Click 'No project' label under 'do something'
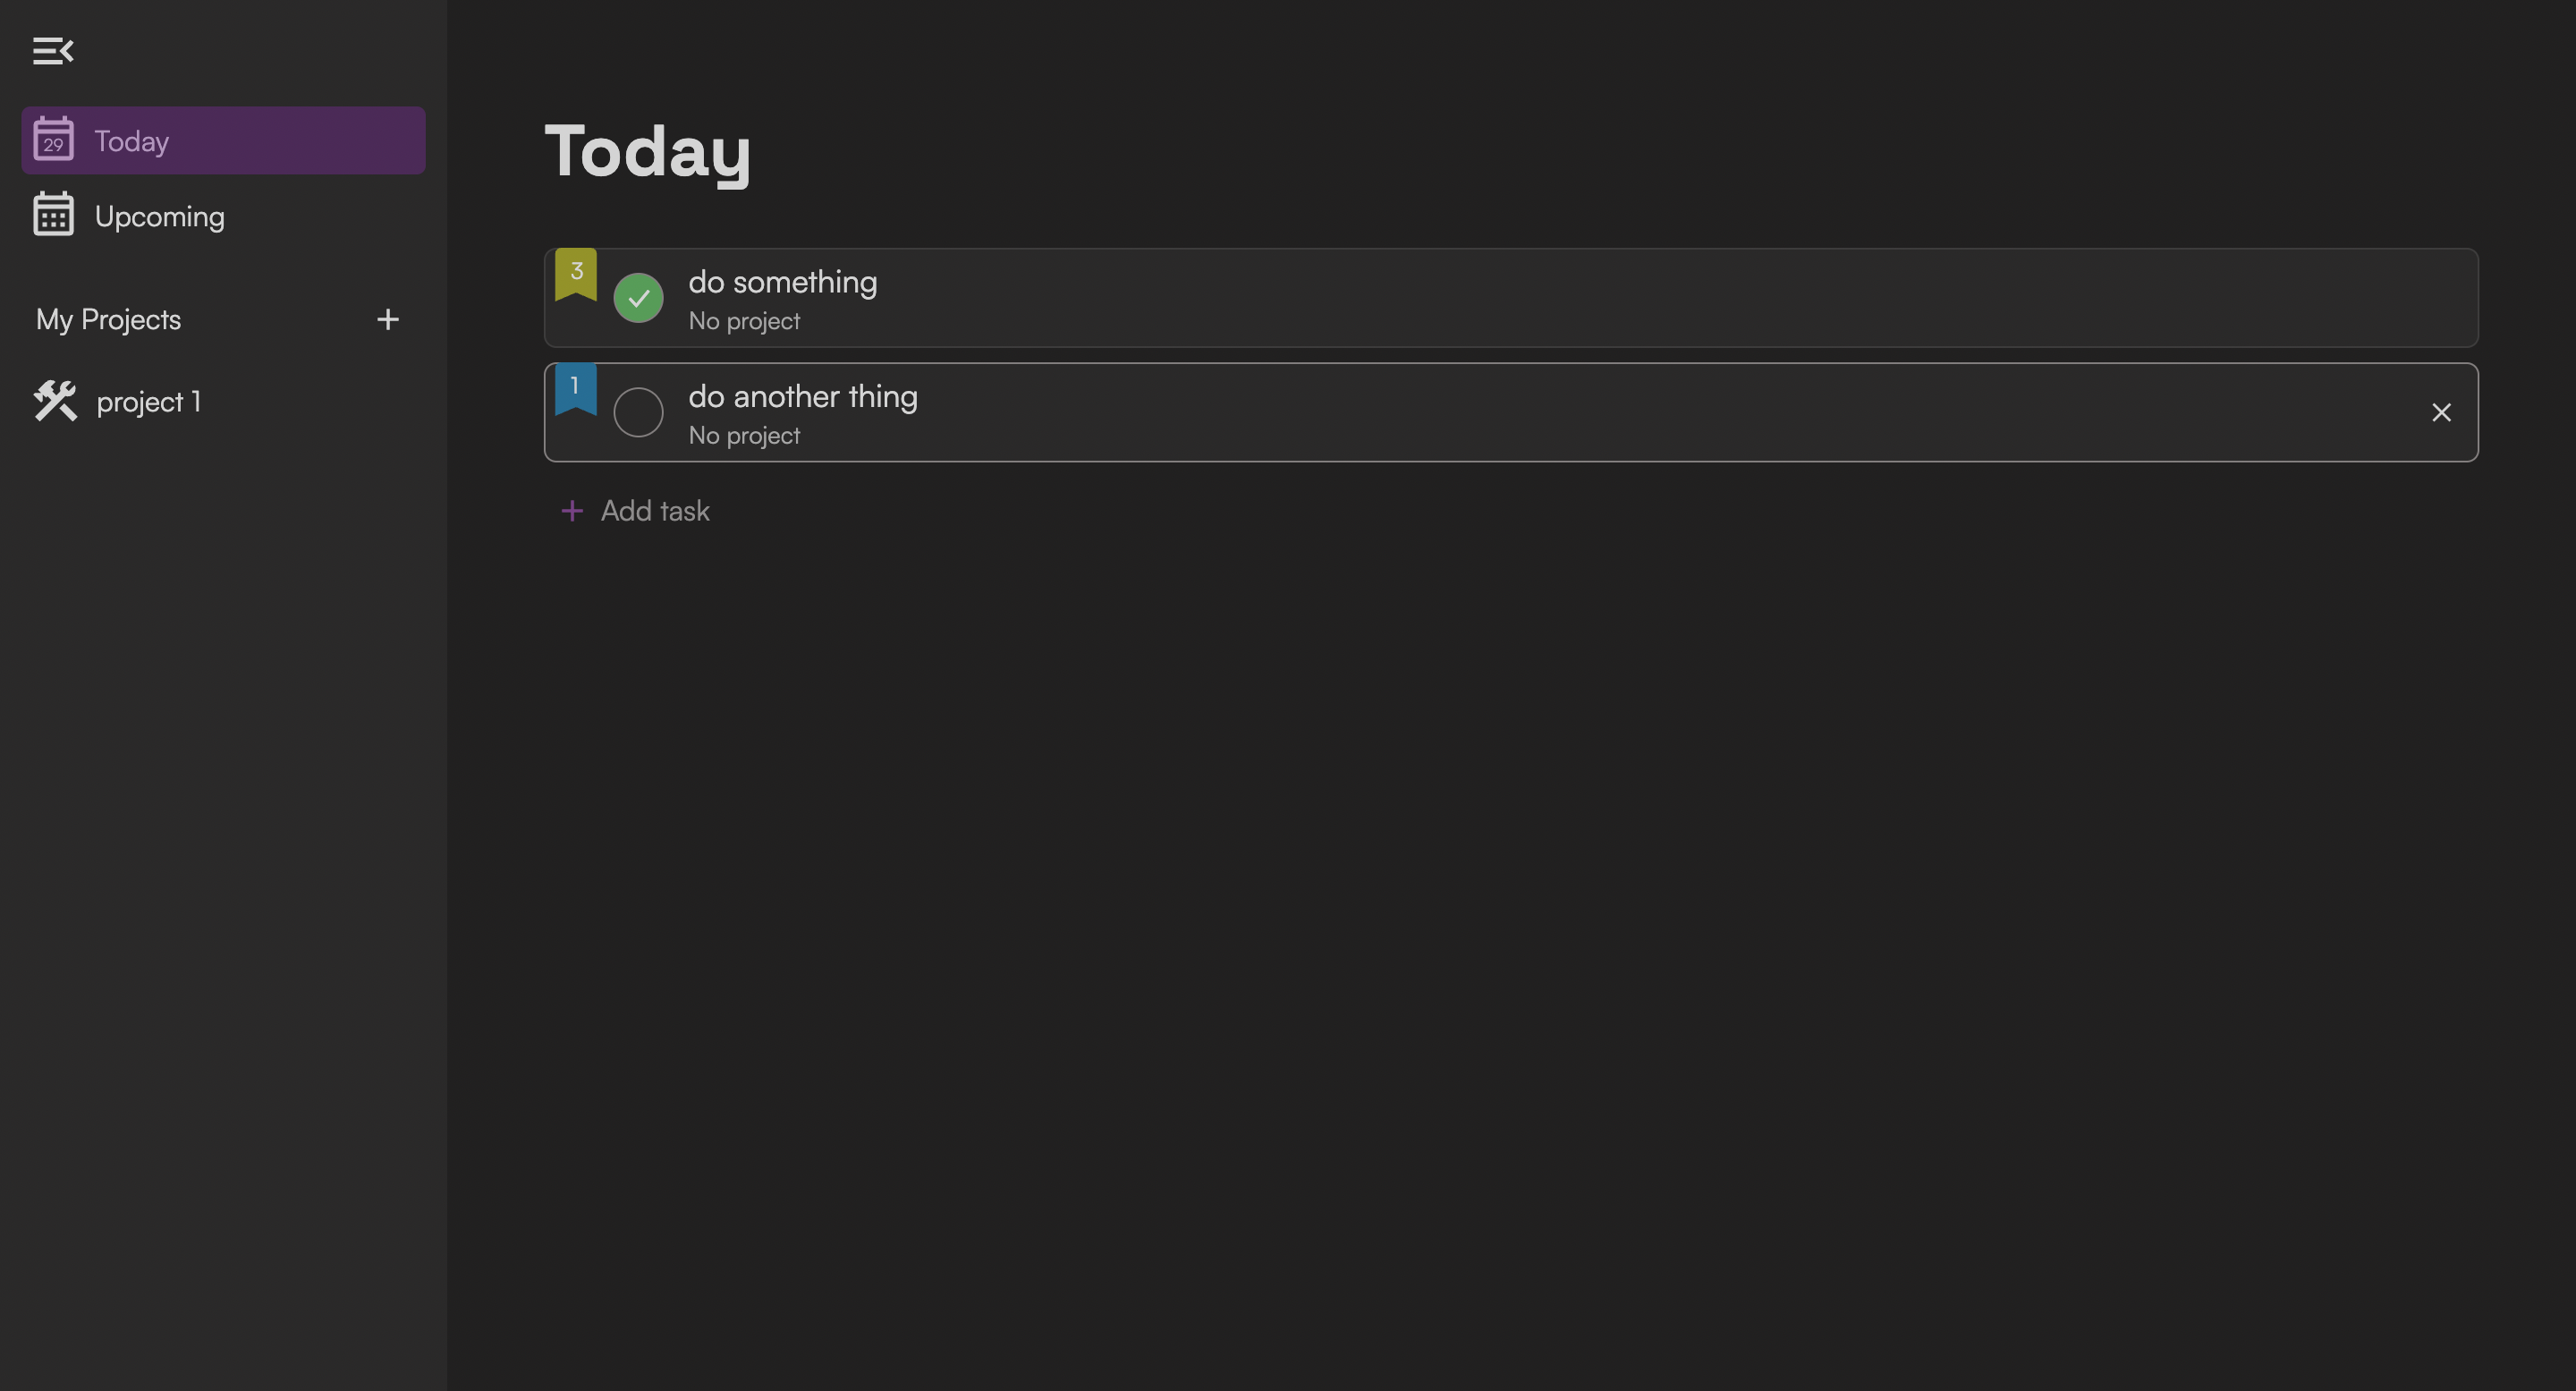The height and width of the screenshot is (1391, 2576). (x=744, y=321)
